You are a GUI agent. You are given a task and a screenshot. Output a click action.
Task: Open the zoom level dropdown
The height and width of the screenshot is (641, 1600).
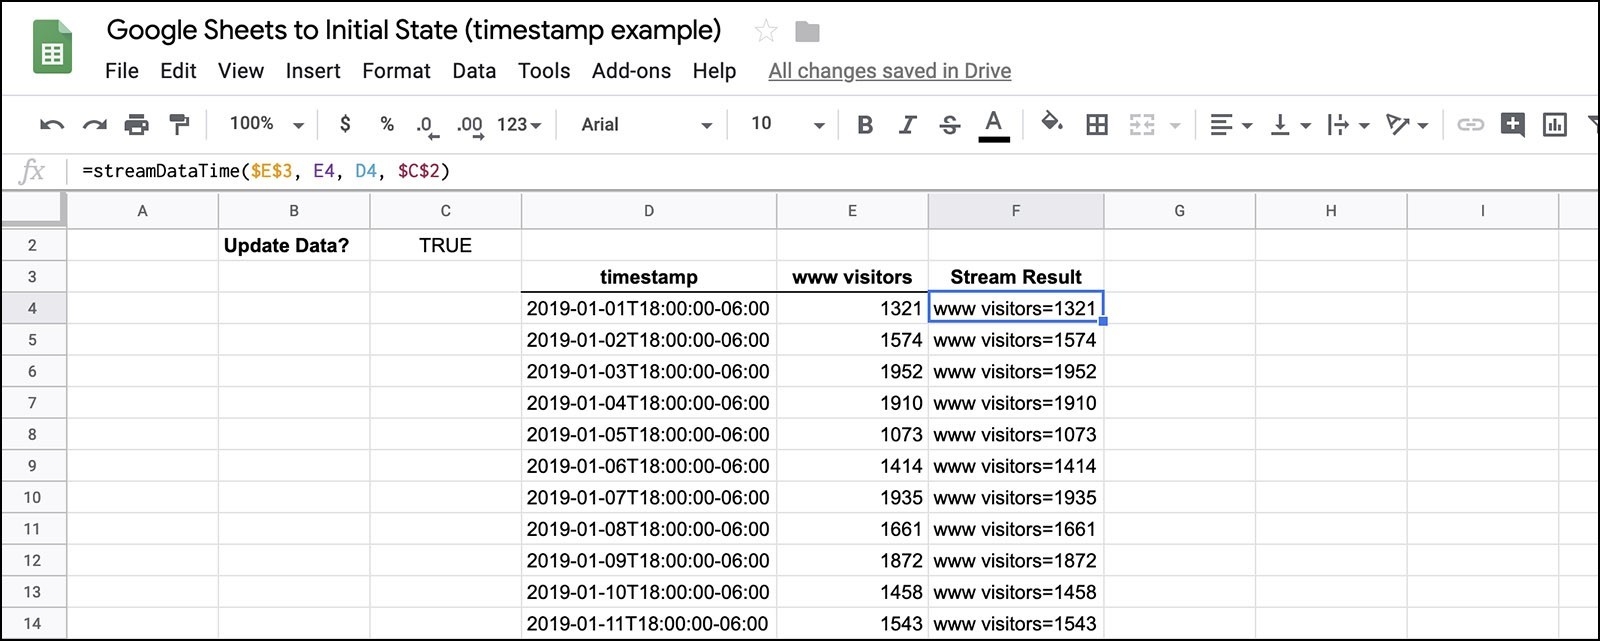point(266,124)
